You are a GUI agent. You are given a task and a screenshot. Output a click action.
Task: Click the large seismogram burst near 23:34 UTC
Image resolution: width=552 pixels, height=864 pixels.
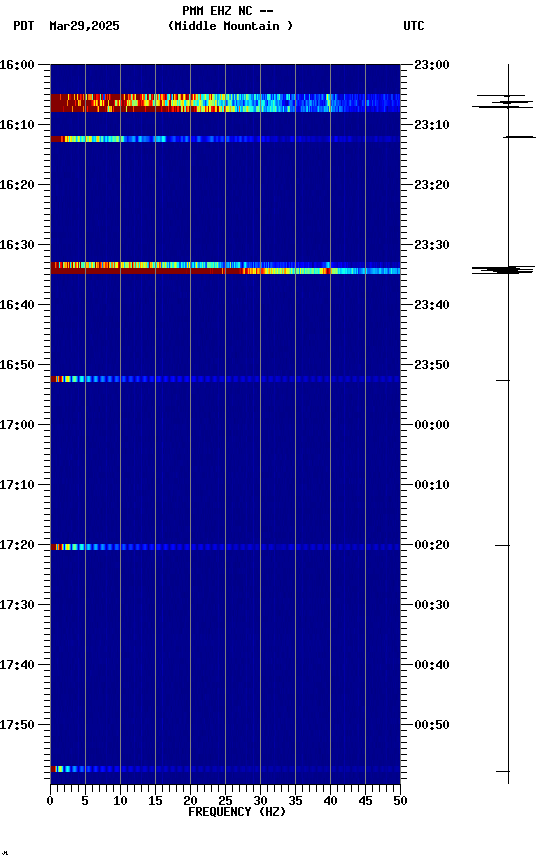503,269
